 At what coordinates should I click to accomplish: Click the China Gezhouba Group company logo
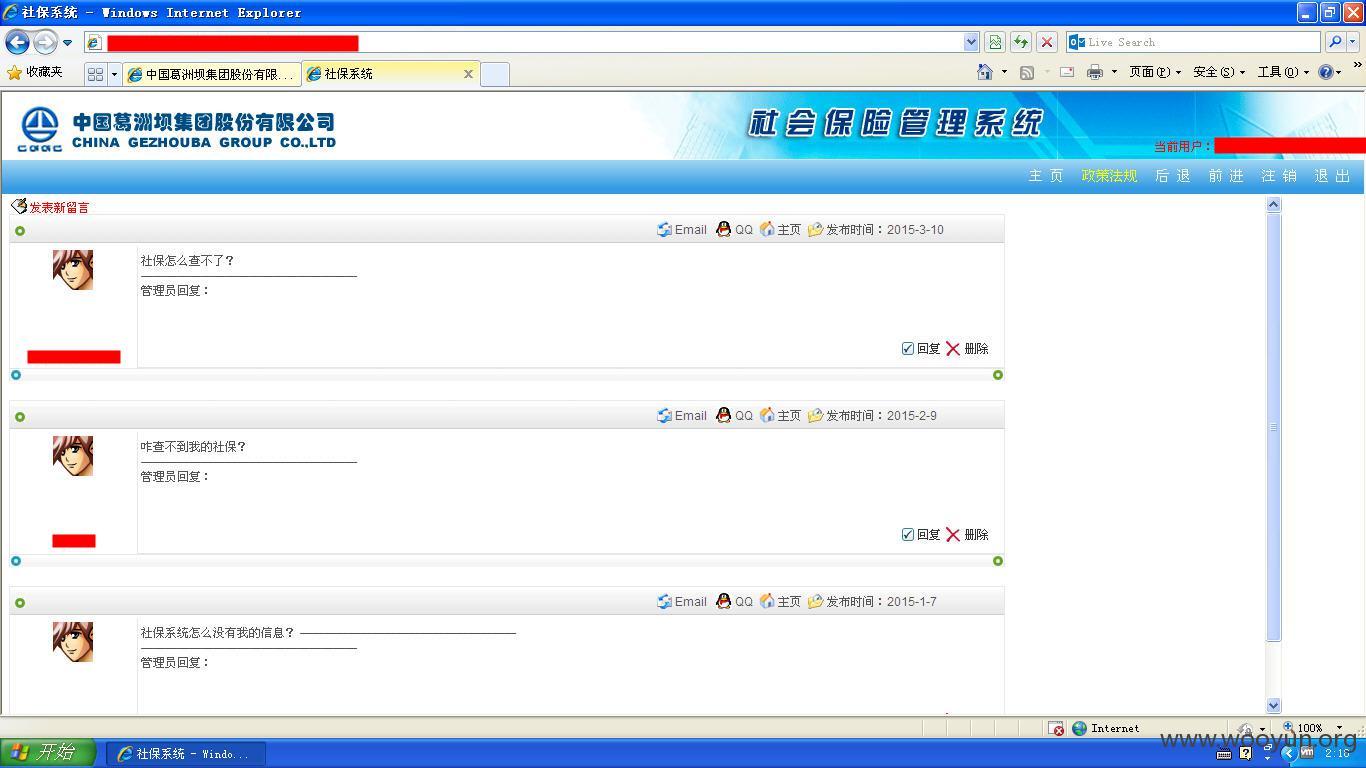pos(178,130)
